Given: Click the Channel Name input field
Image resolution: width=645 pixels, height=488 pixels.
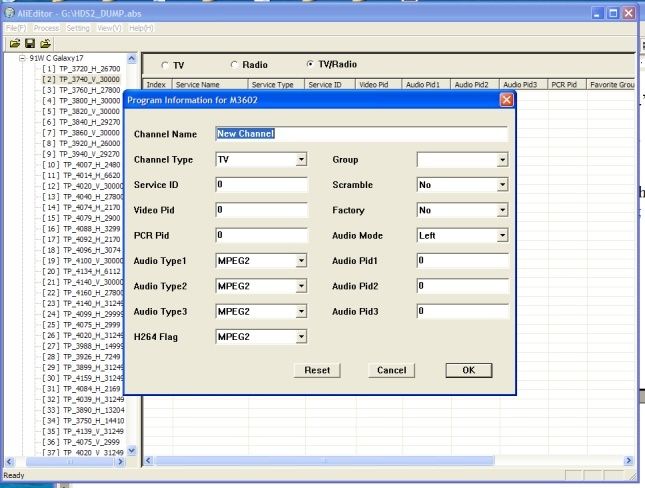Looking at the screenshot, I should (x=361, y=134).
